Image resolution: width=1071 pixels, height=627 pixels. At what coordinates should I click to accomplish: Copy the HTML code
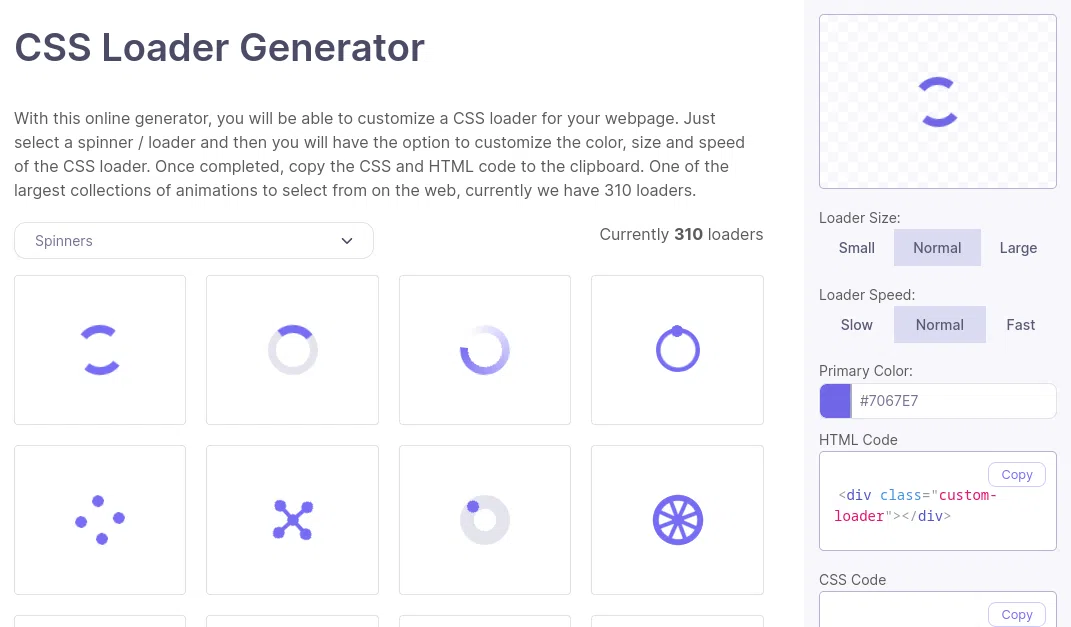point(1016,475)
